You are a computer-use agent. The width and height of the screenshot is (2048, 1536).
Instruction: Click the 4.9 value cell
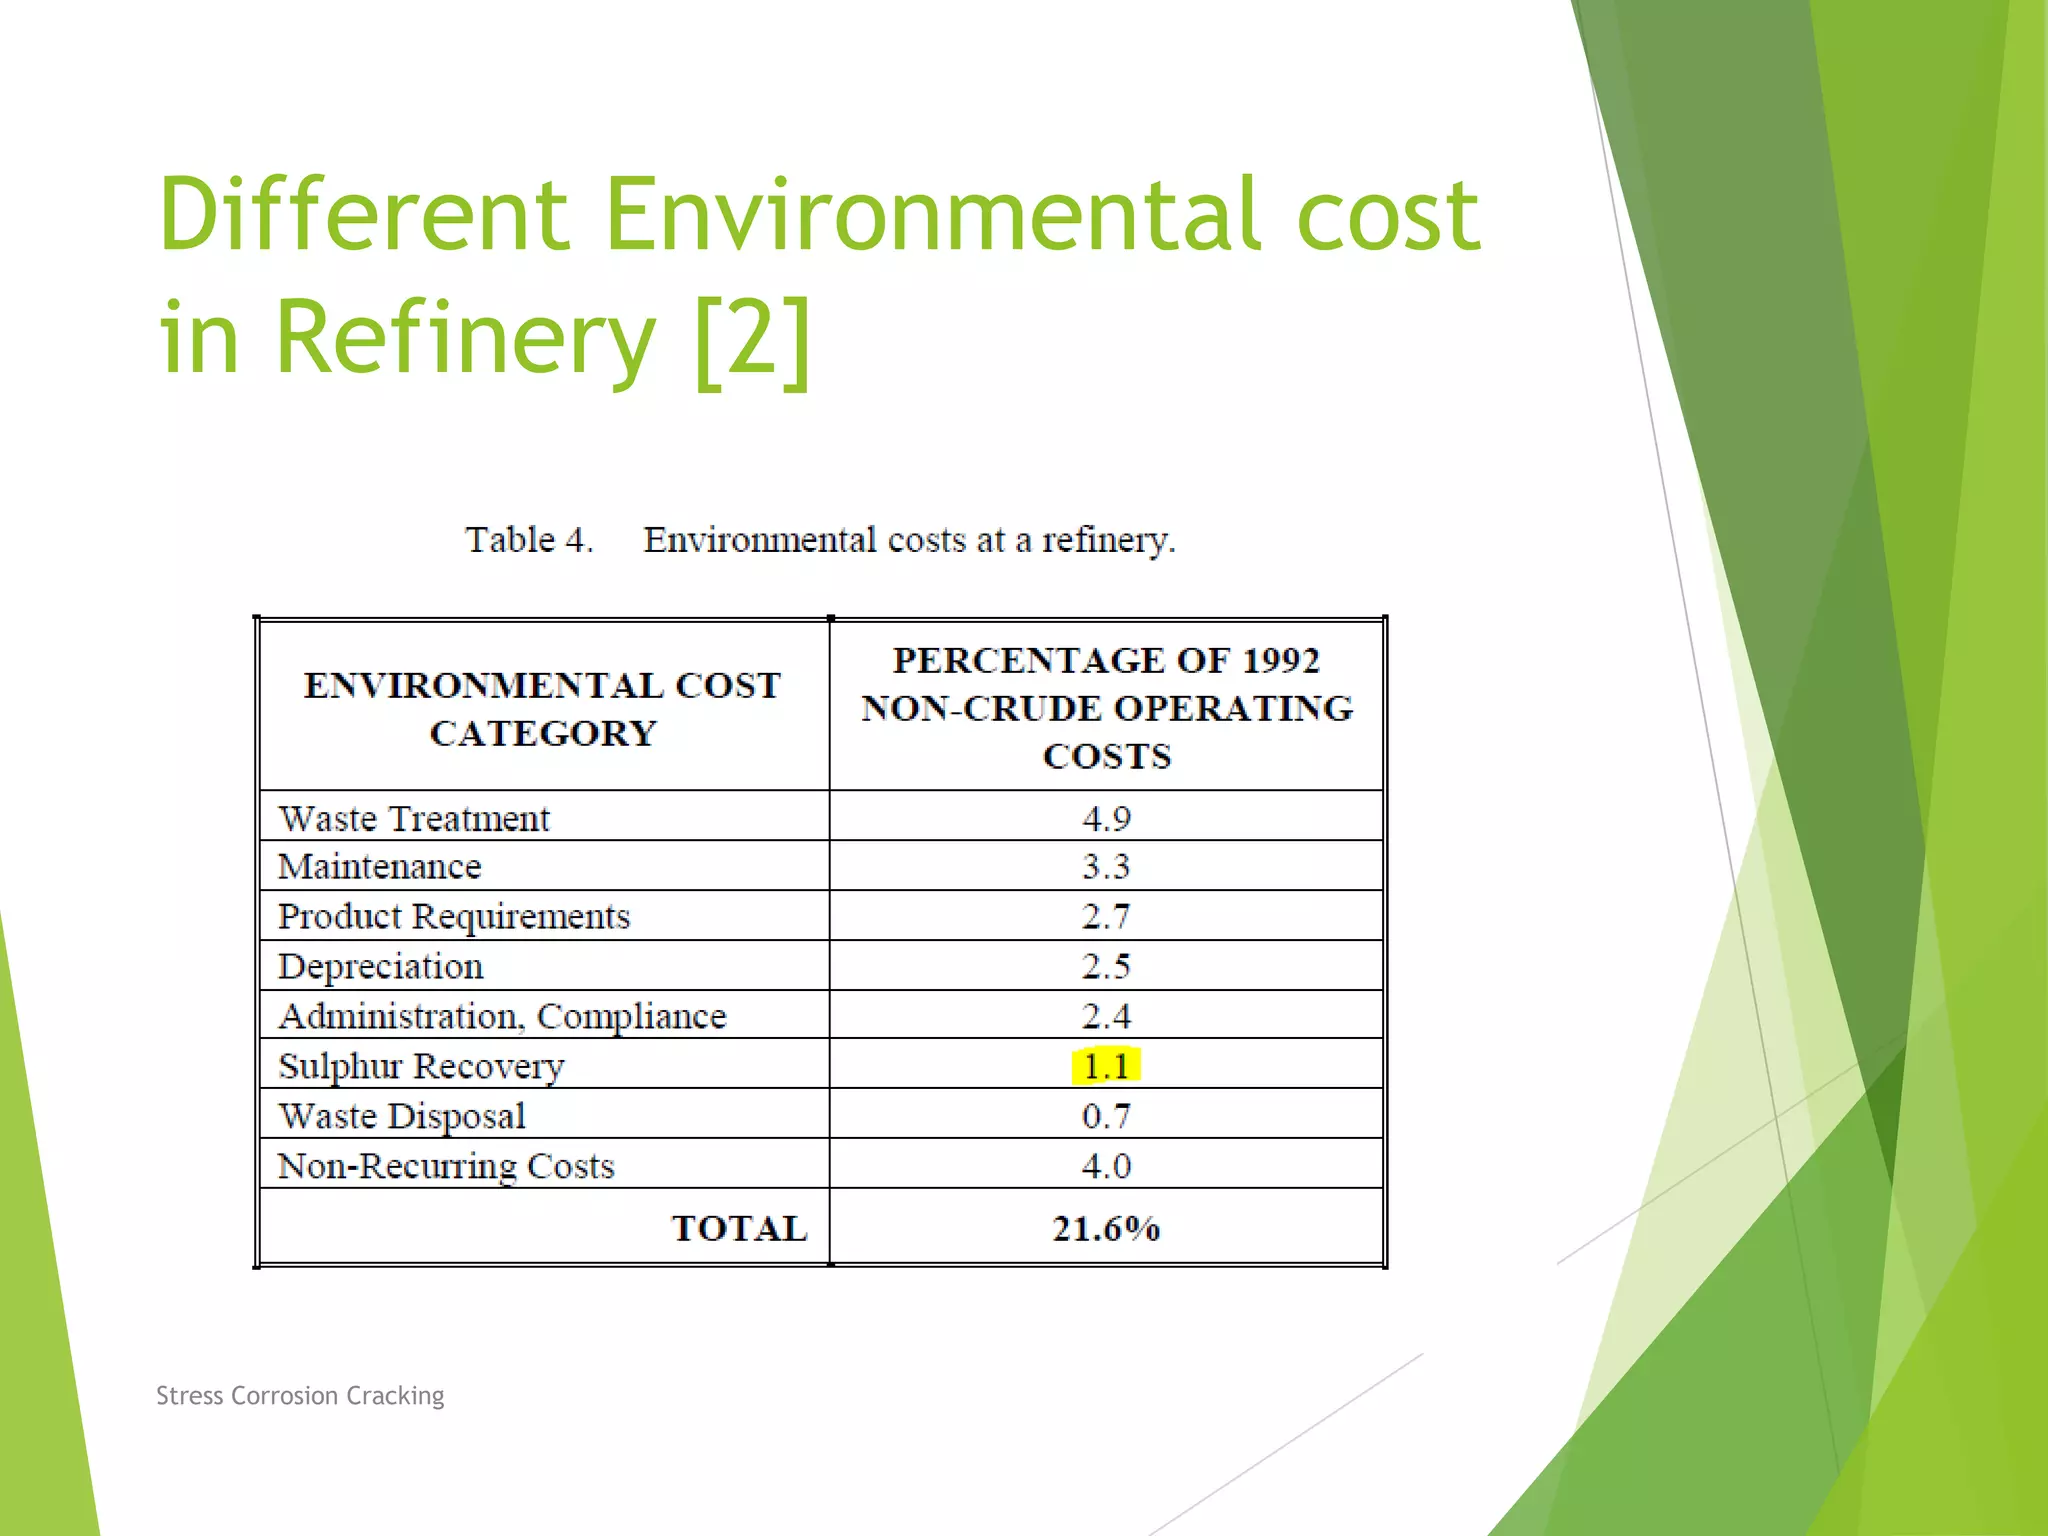(1106, 819)
